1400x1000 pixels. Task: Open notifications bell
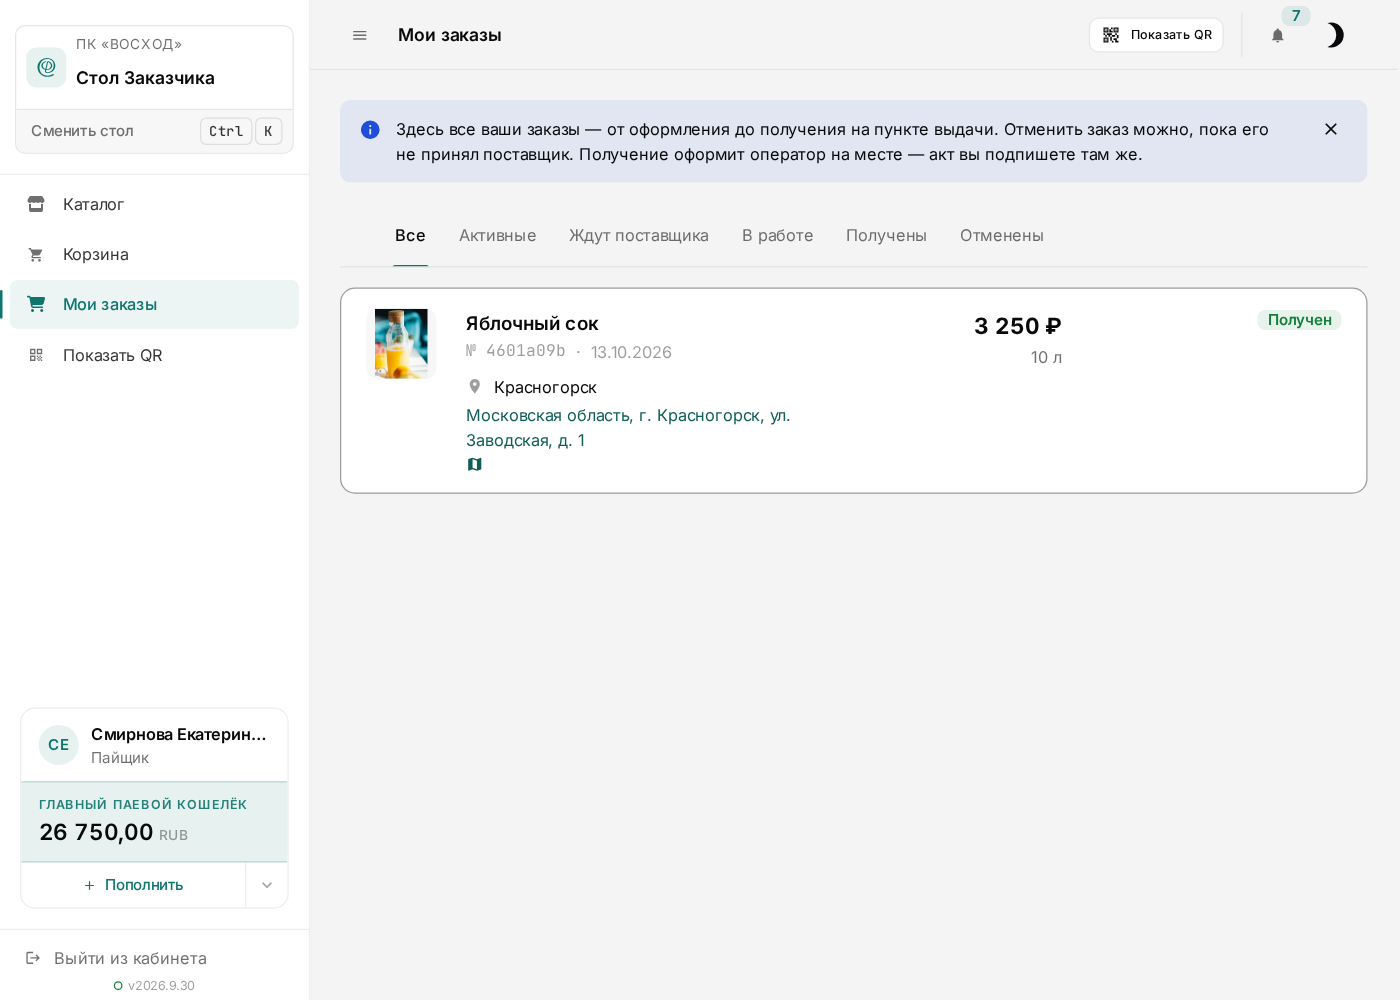[x=1277, y=35]
